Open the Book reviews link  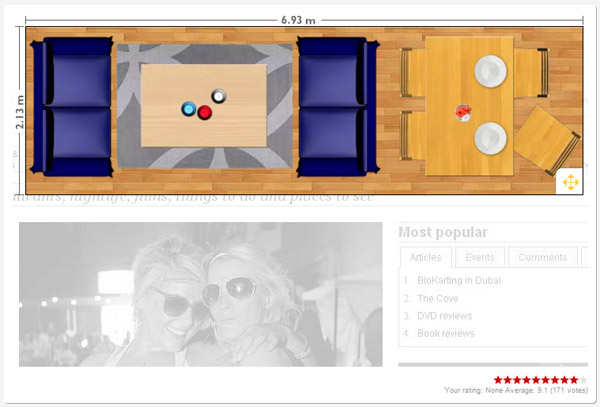446,334
